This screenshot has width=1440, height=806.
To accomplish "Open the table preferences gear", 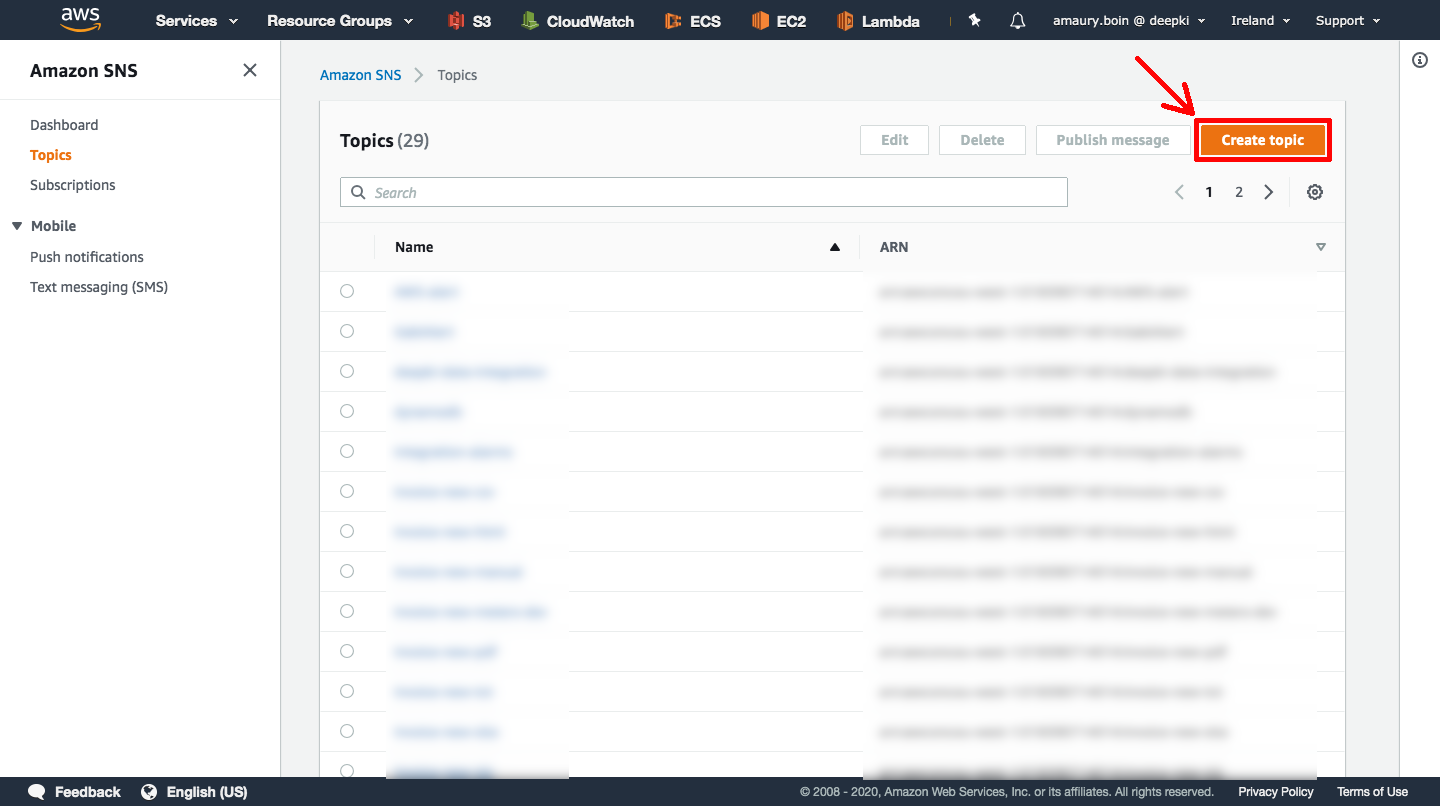I will tap(1315, 192).
